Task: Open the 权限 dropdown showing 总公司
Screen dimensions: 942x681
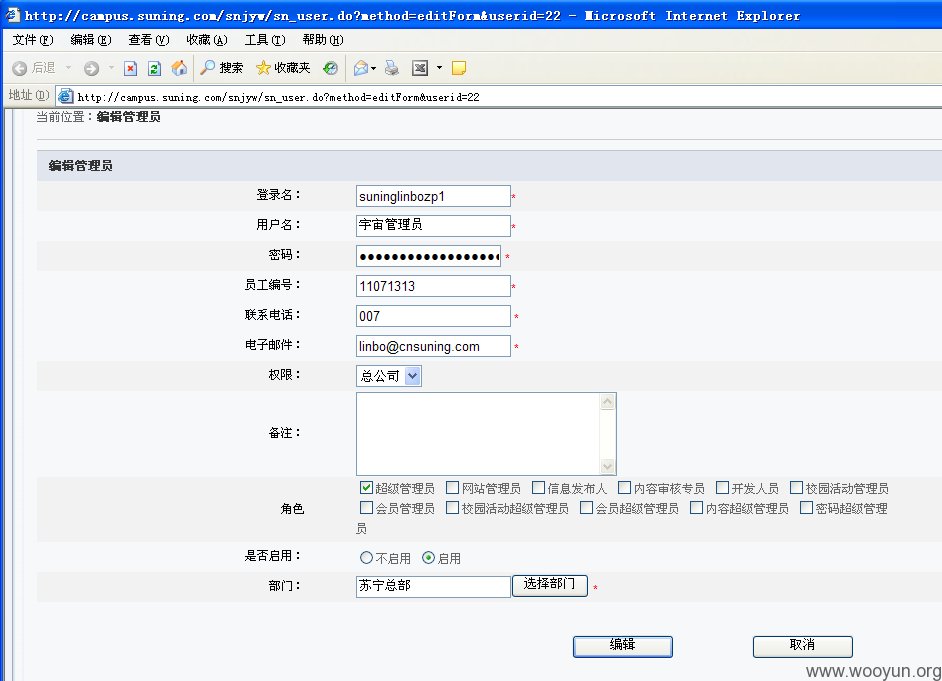Action: (389, 376)
